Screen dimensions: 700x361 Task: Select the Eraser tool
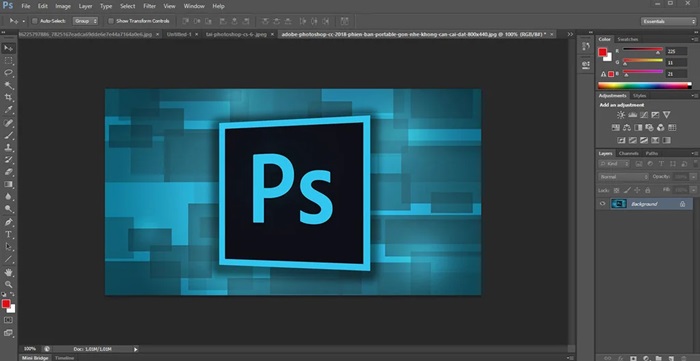(8, 172)
